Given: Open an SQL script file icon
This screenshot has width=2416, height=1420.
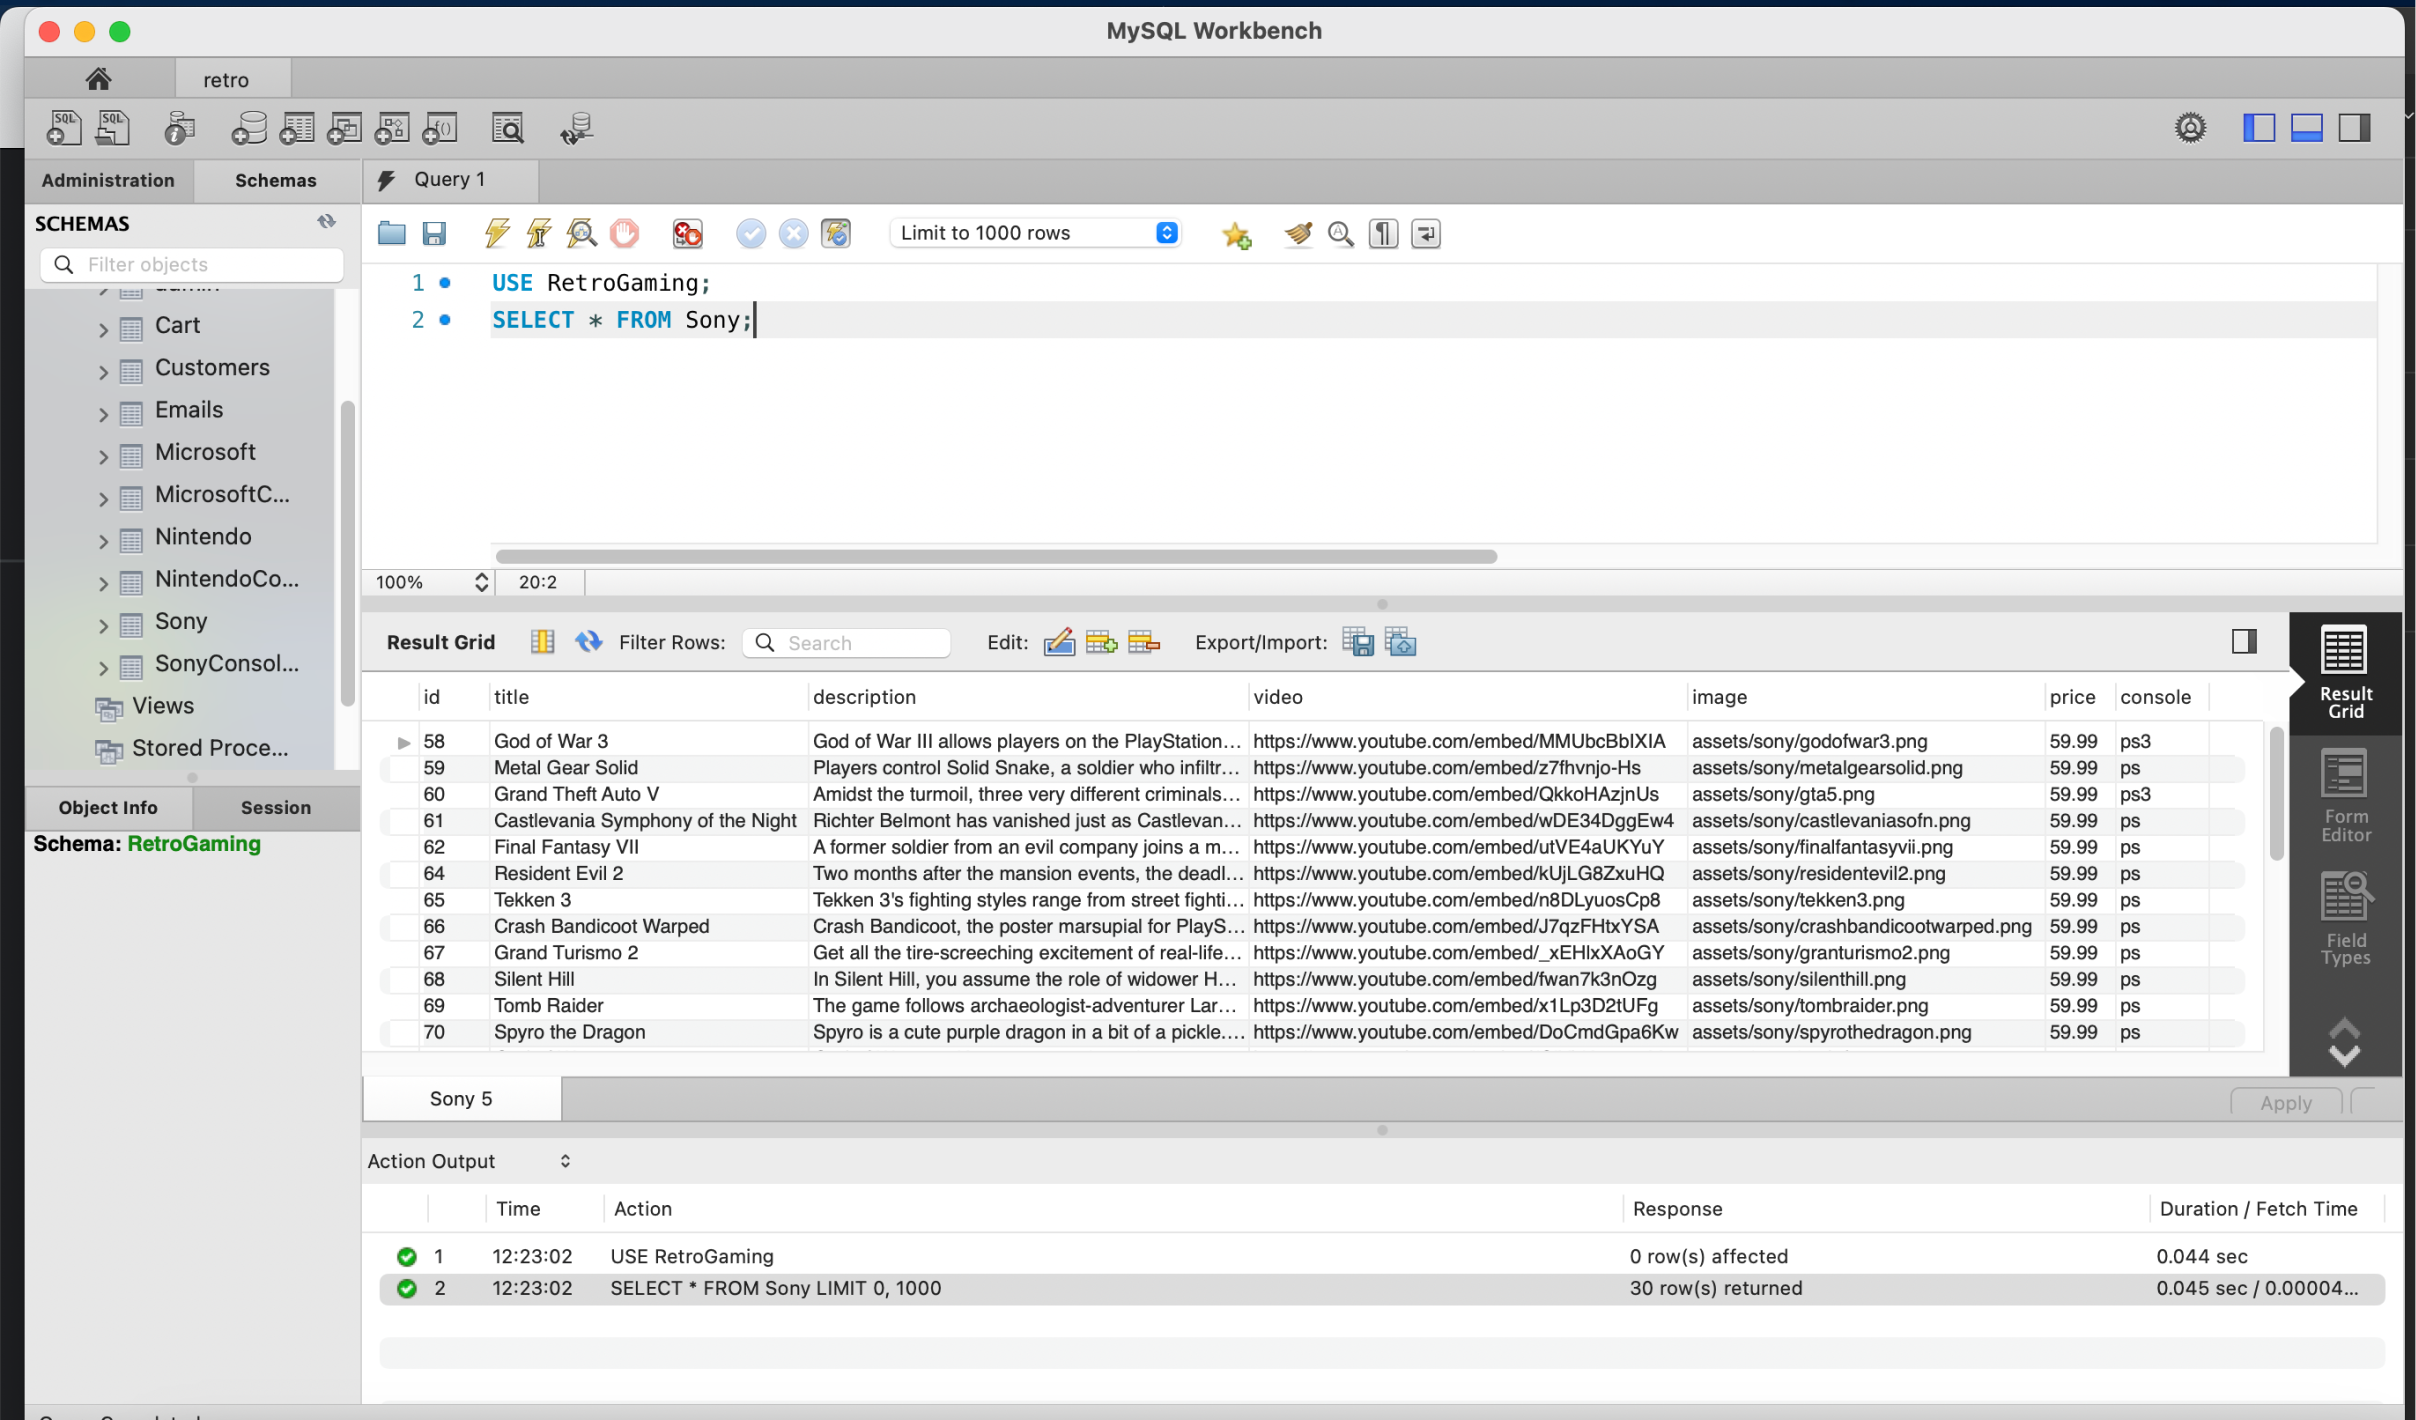Looking at the screenshot, I should click(x=113, y=128).
